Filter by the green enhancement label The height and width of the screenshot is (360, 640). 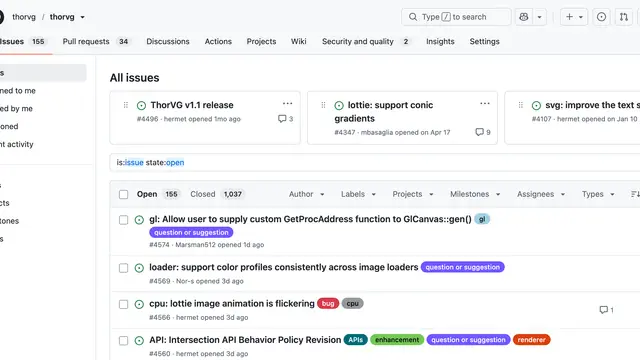pyautogui.click(x=397, y=340)
